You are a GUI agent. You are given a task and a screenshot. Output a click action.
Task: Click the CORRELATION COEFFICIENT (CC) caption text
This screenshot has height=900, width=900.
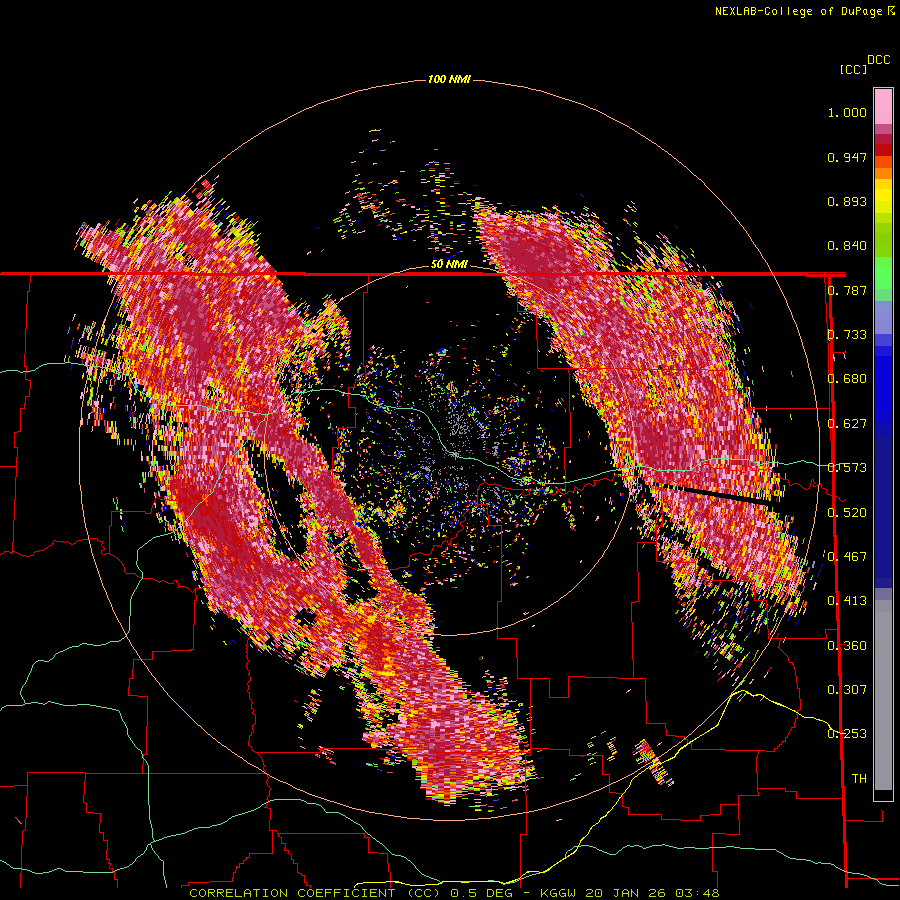pyautogui.click(x=315, y=893)
